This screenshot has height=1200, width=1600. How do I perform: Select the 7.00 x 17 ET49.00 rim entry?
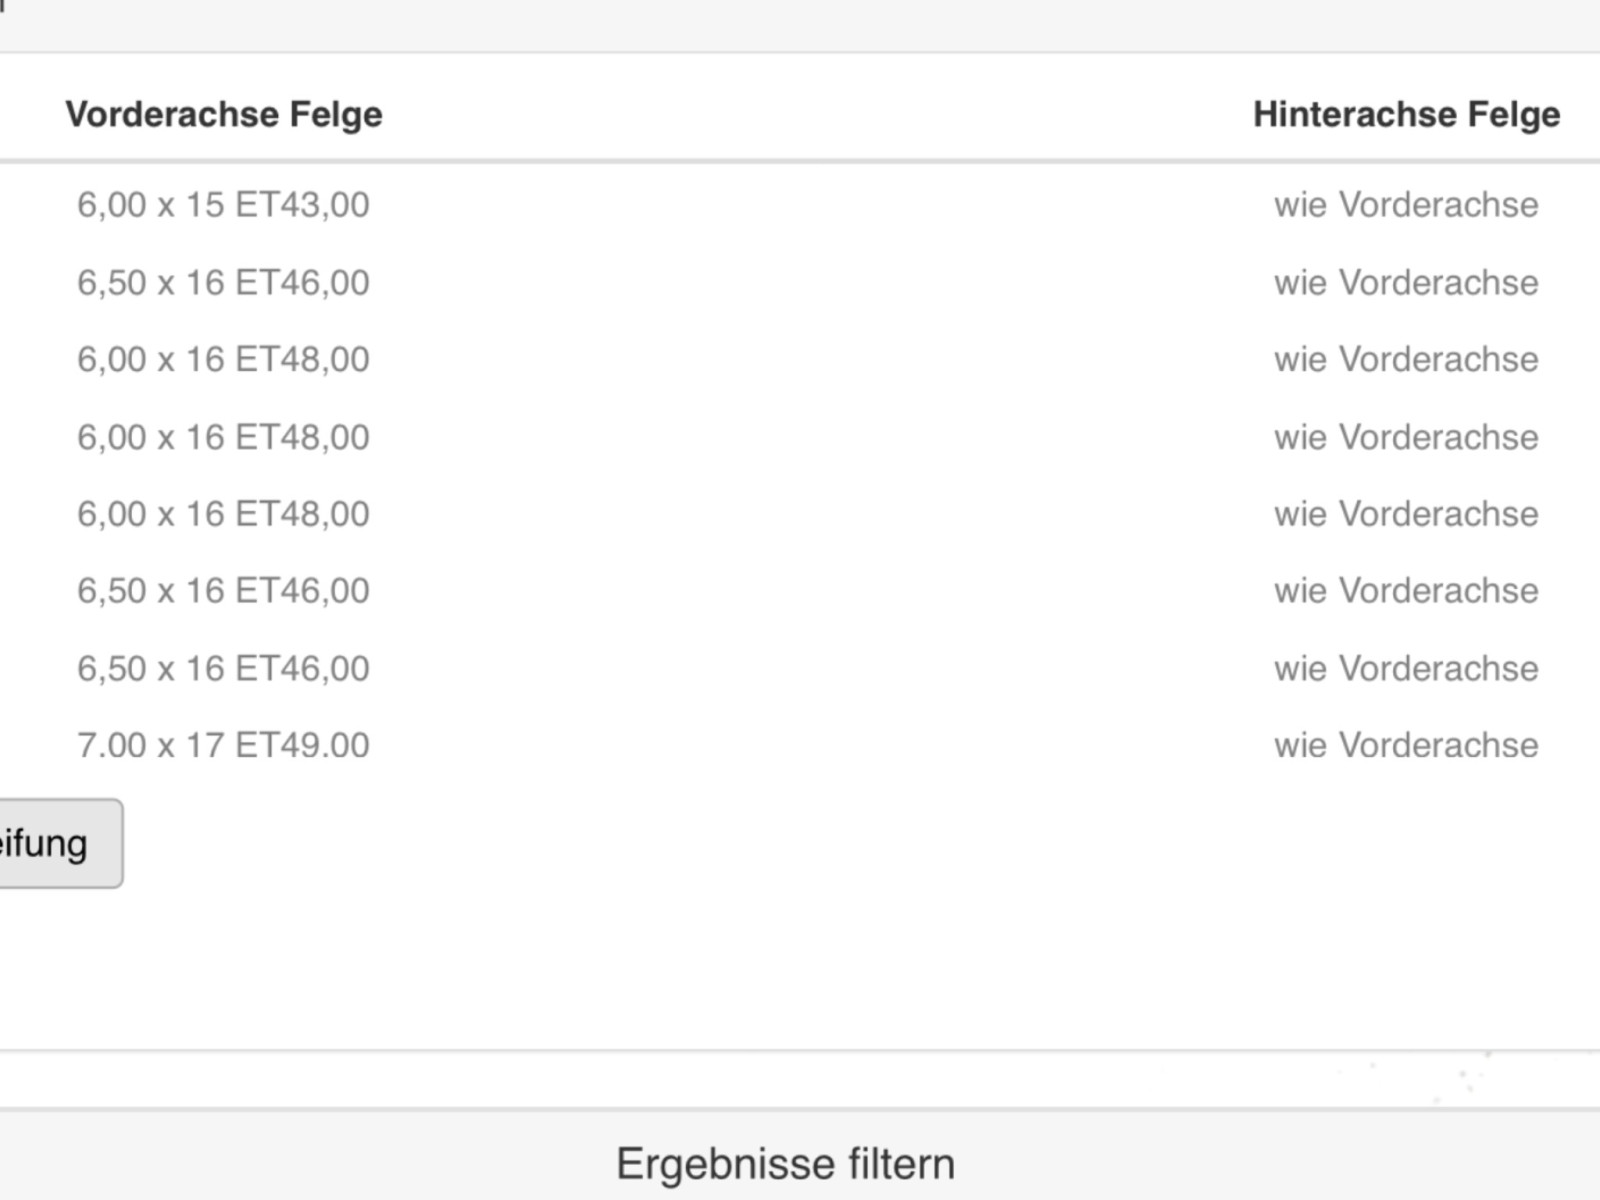223,745
